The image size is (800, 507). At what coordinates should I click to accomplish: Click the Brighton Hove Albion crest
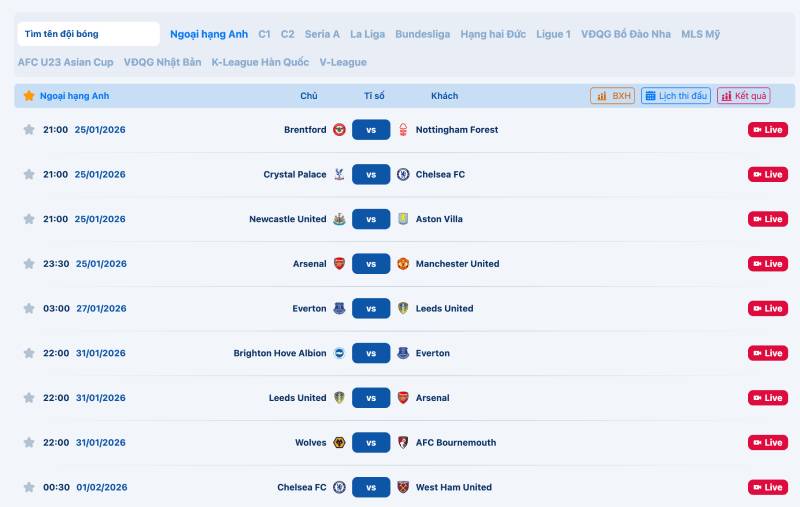(x=339, y=353)
